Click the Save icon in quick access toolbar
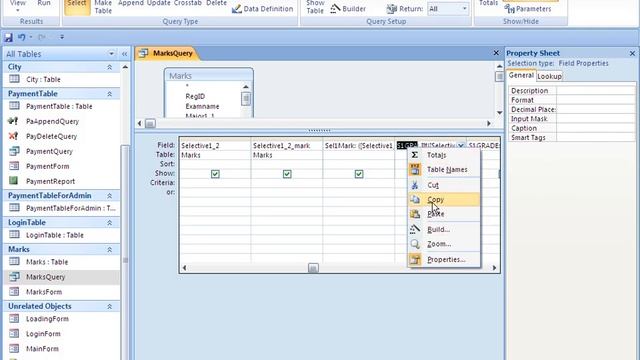640x360 pixels. [8, 37]
